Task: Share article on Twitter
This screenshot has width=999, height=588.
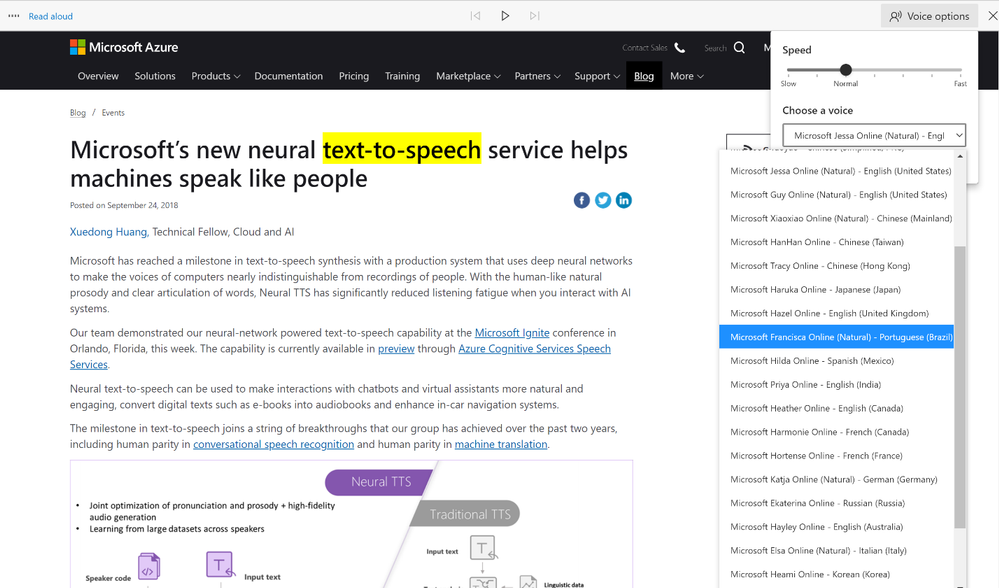Action: pyautogui.click(x=603, y=200)
